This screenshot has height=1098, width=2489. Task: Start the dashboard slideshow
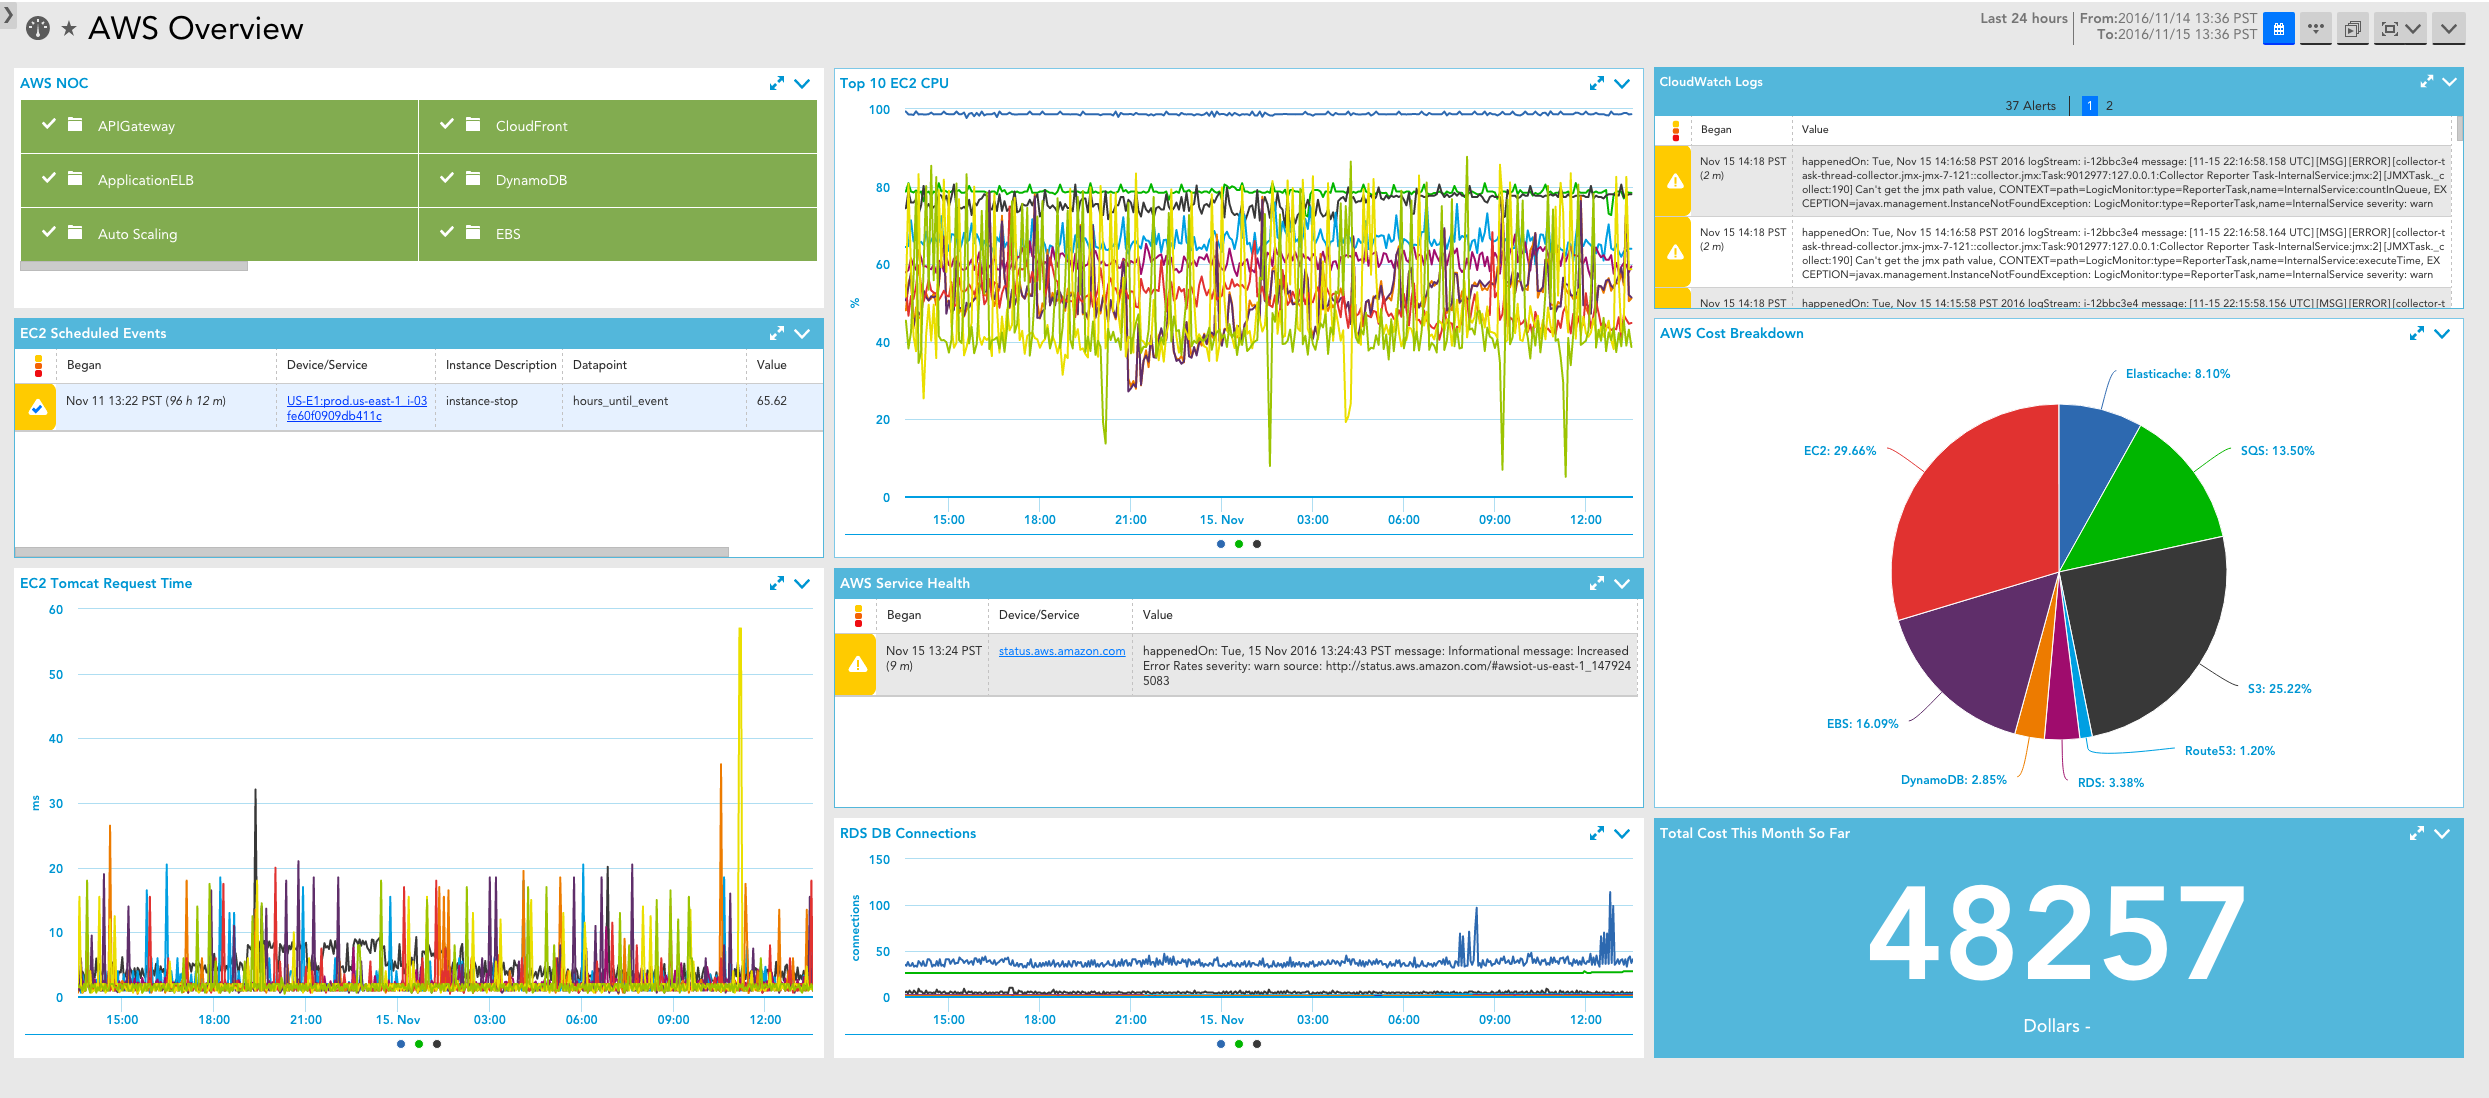[2352, 29]
